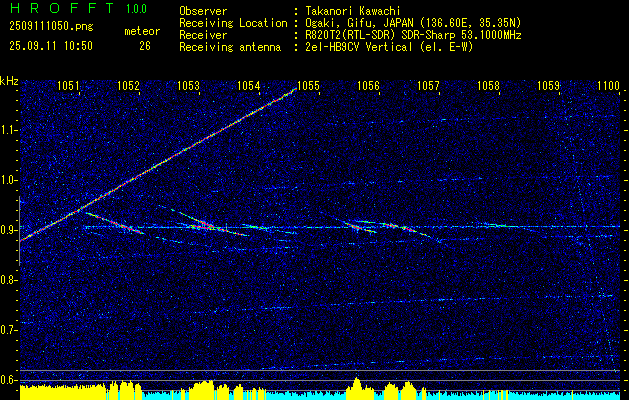Click the filename 2509111050.png
629x400 pixels.
(51, 27)
